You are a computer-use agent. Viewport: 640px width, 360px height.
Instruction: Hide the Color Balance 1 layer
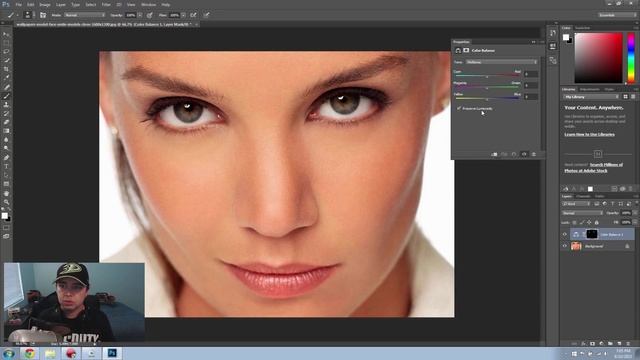click(565, 234)
